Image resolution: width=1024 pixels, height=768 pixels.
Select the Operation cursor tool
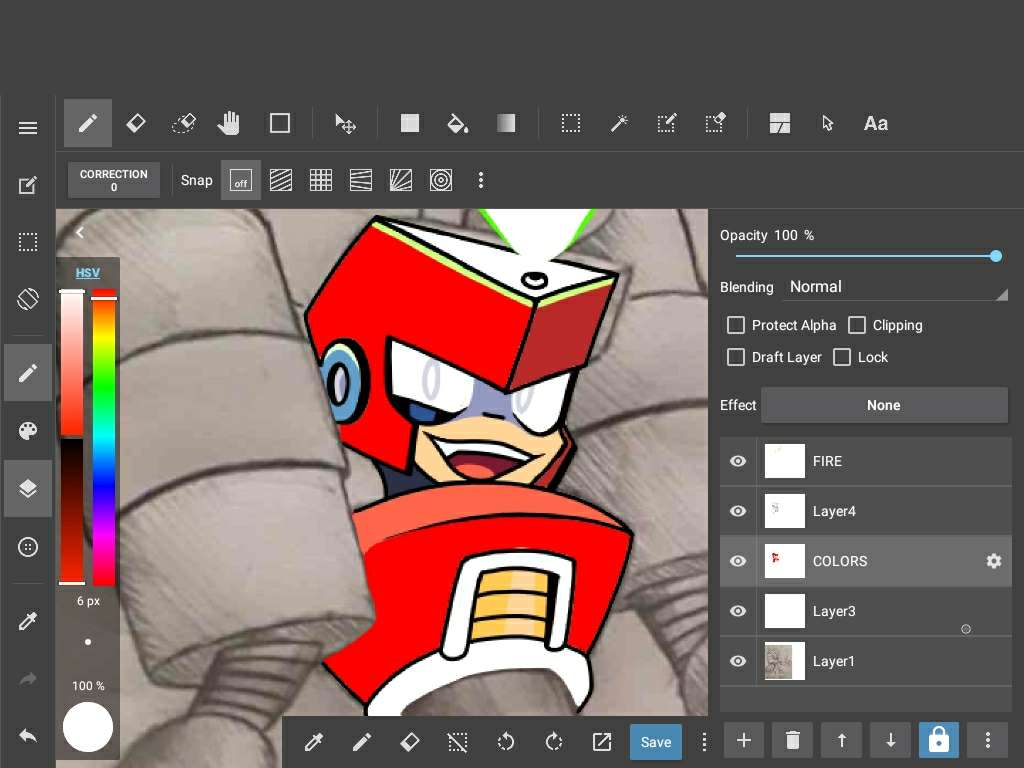click(827, 123)
